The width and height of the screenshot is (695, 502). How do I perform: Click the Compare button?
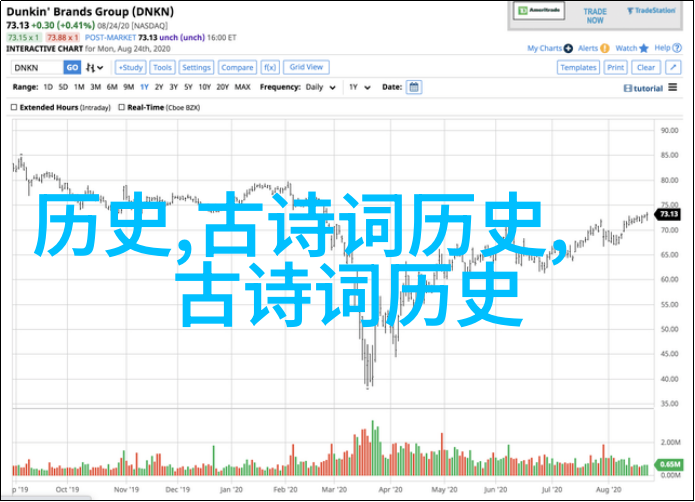[x=237, y=68]
